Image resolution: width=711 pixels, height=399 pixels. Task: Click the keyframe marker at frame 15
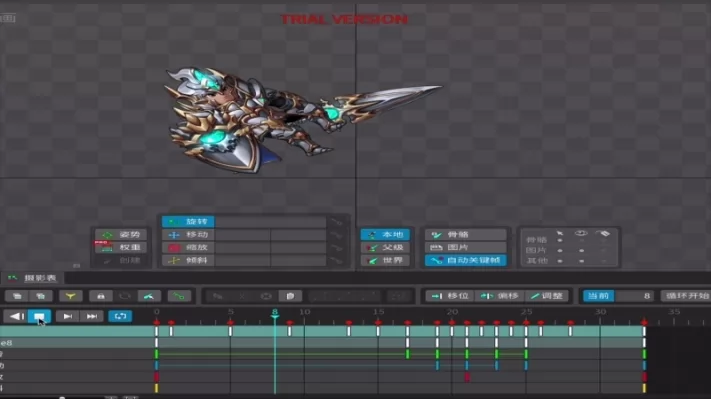click(x=378, y=323)
